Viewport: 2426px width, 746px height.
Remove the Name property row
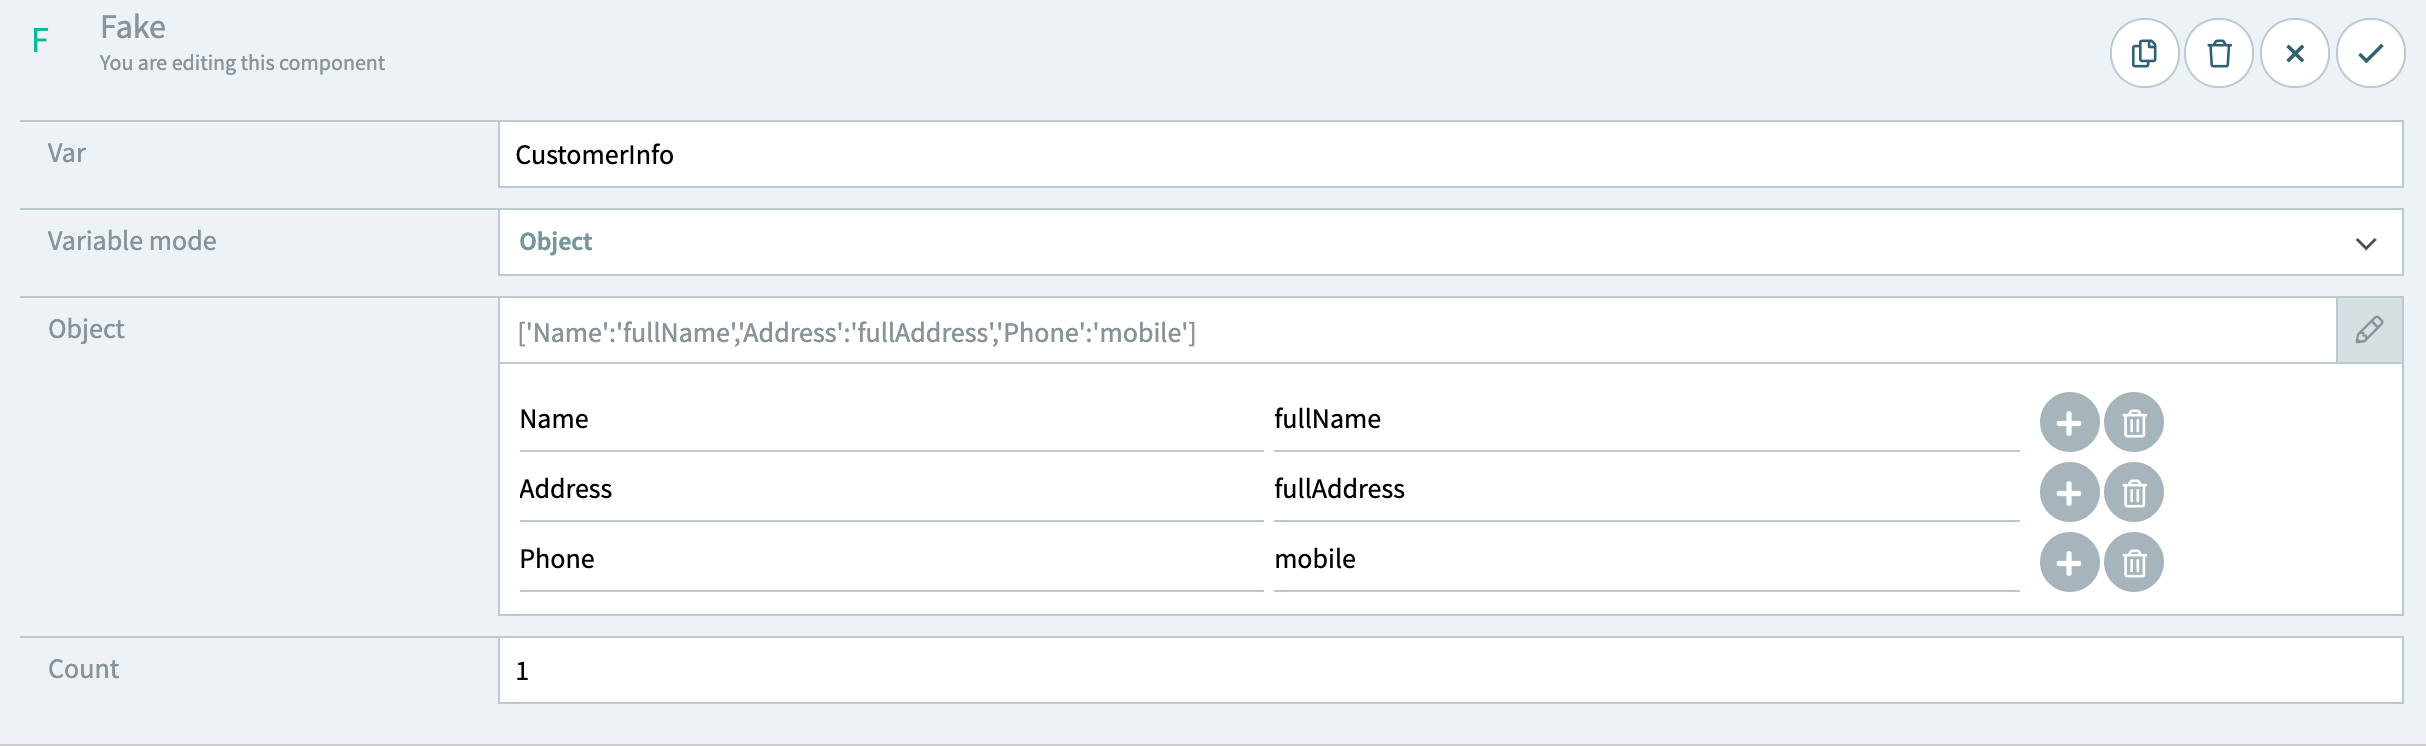[2134, 423]
